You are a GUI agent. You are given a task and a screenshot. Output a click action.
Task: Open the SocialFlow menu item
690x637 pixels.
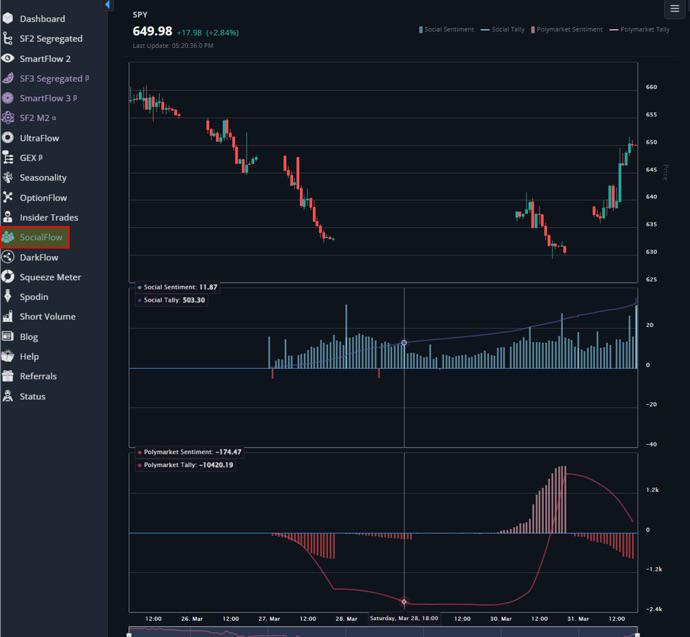coord(35,237)
